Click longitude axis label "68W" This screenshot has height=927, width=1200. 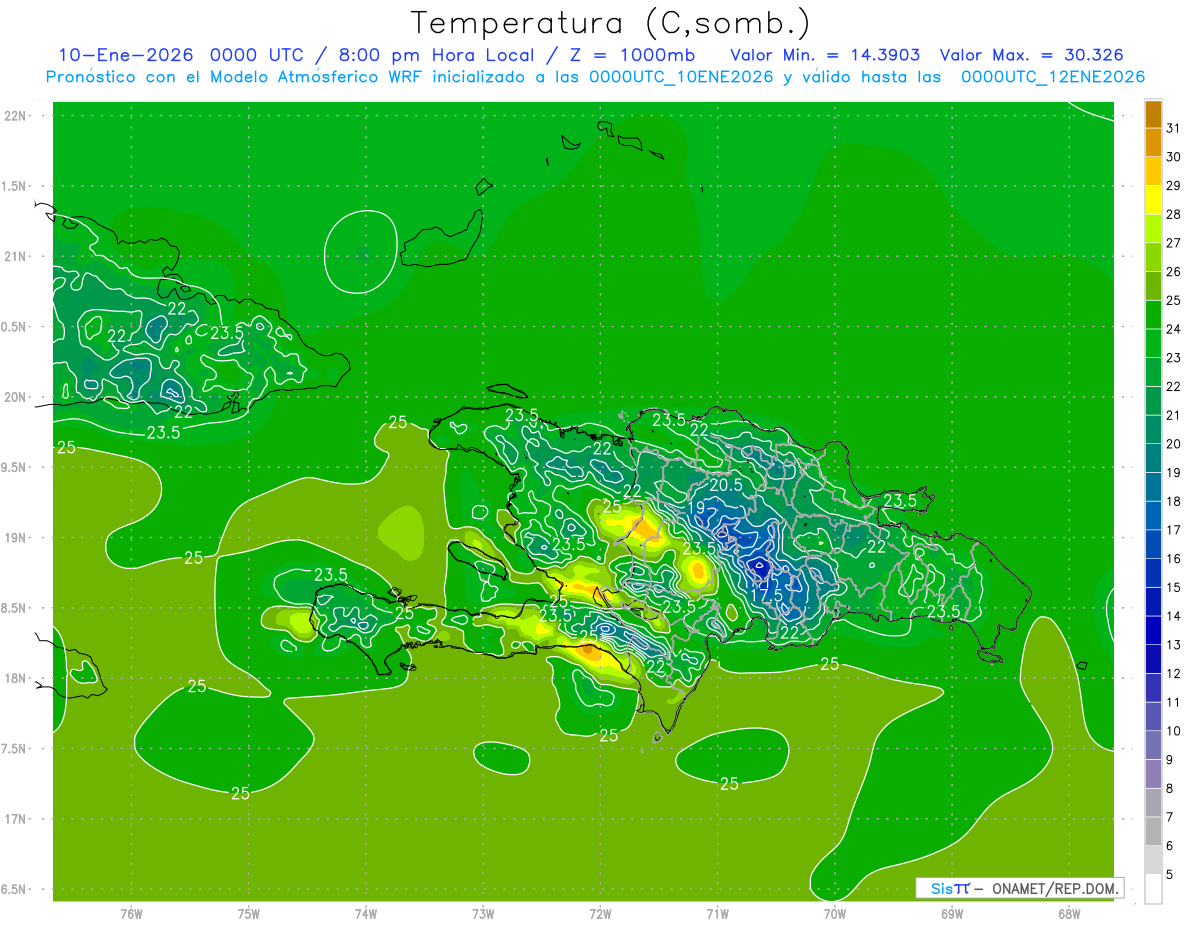coord(1069,913)
